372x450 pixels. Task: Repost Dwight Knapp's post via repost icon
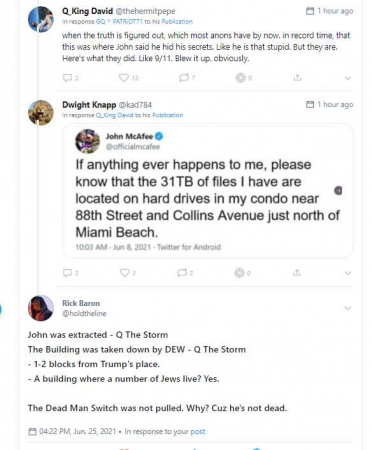pyautogui.click(x=182, y=273)
